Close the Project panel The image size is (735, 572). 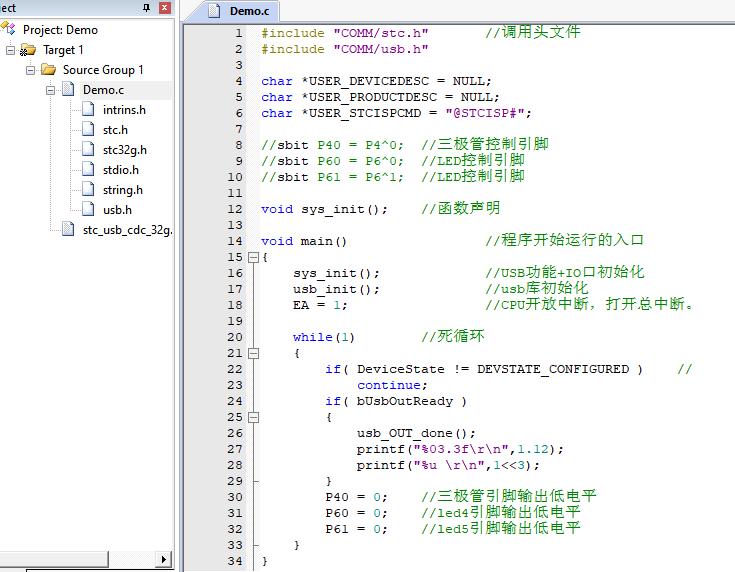pyautogui.click(x=165, y=8)
